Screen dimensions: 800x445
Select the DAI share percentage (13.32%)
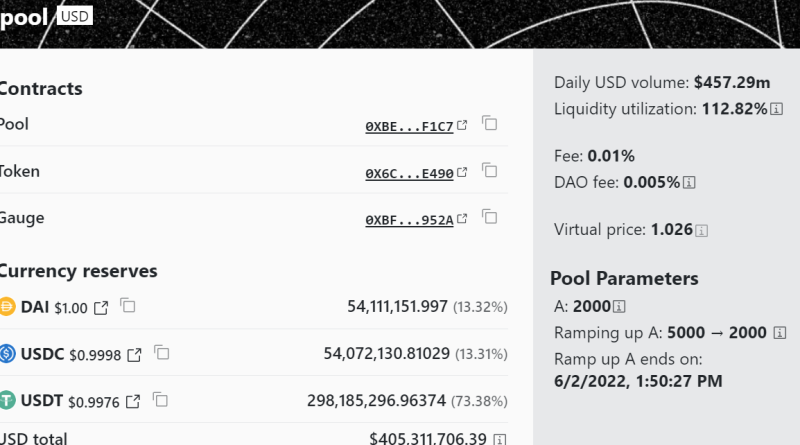pos(480,307)
